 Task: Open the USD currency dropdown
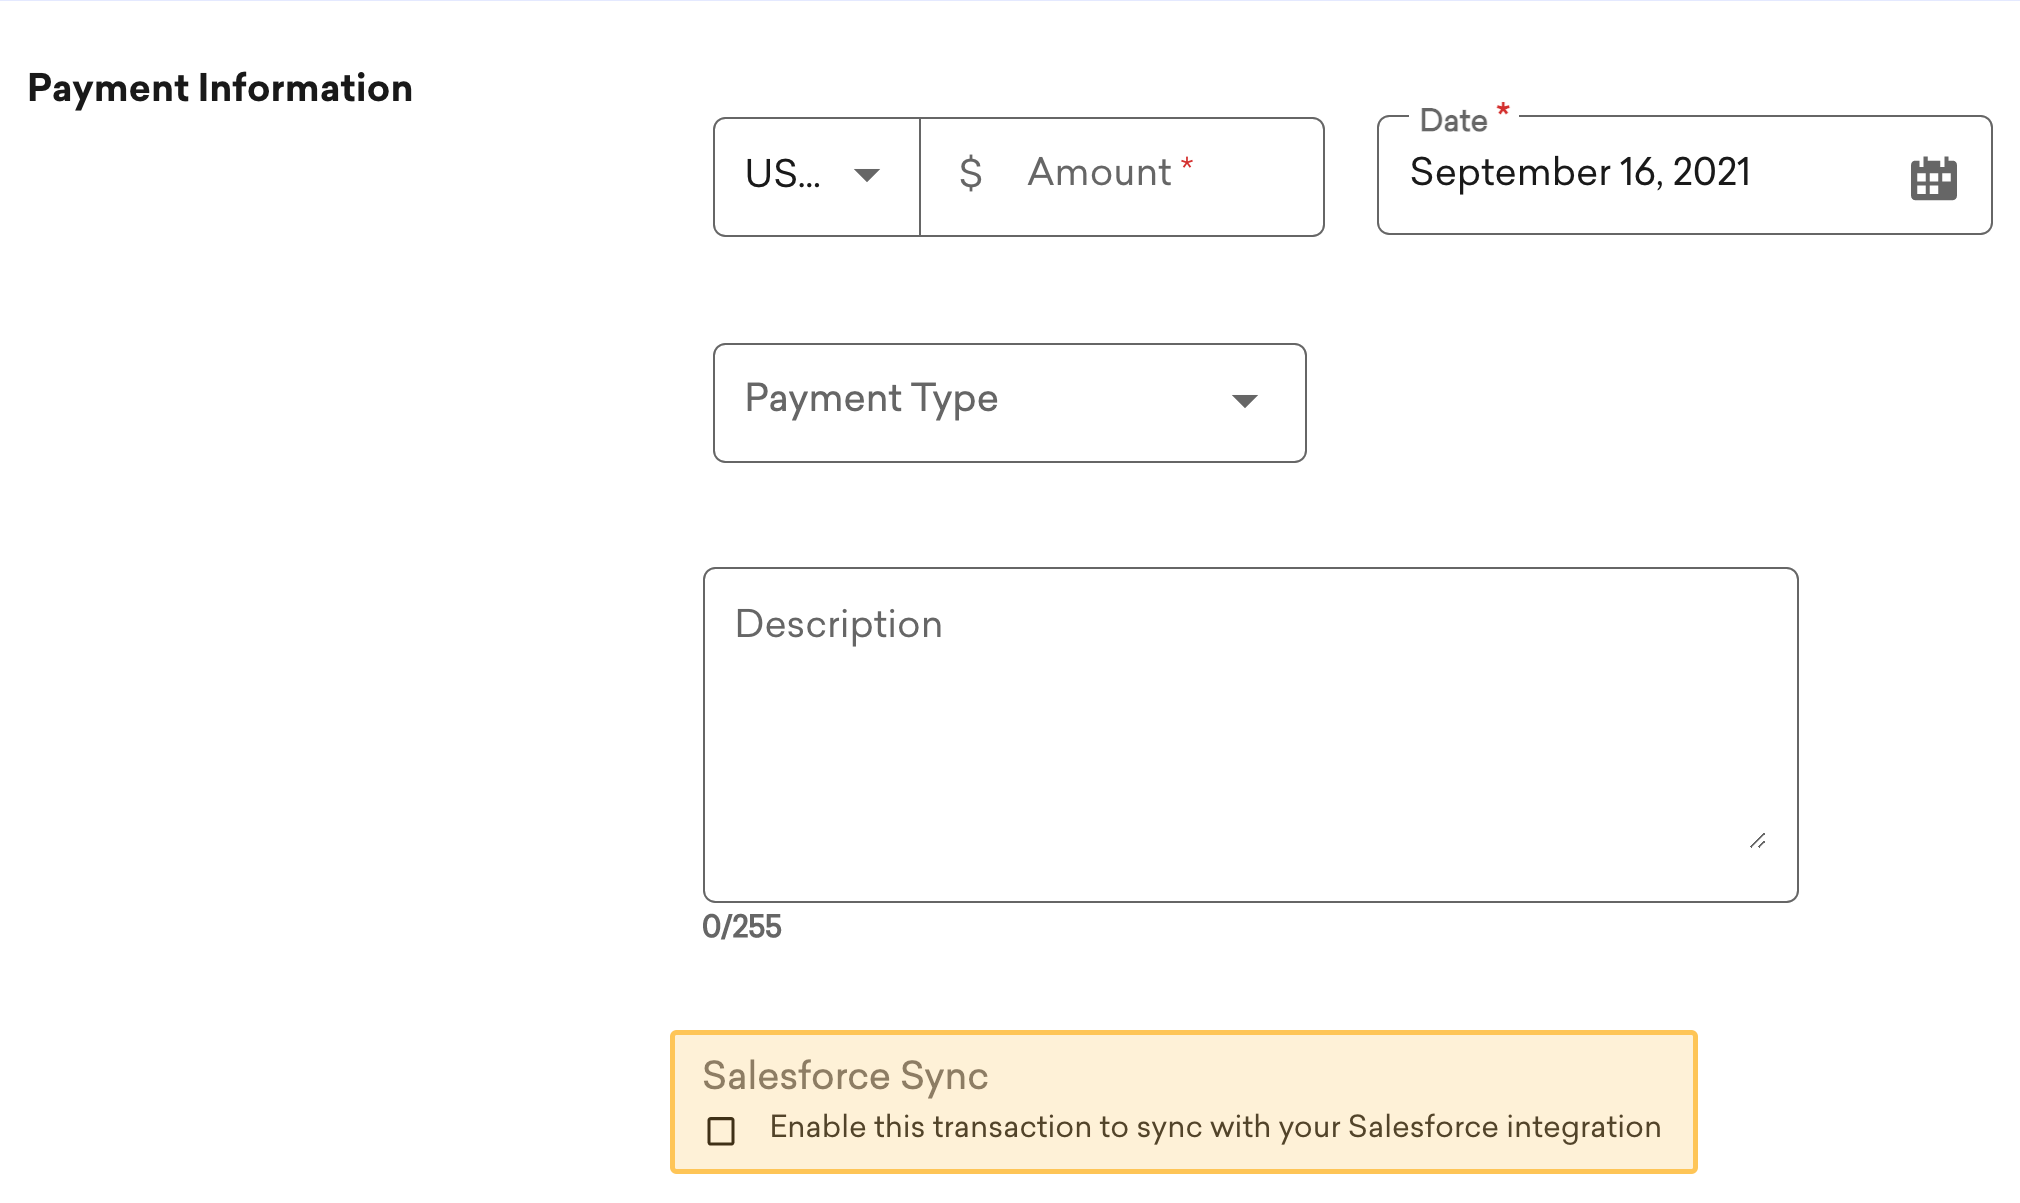click(x=817, y=177)
